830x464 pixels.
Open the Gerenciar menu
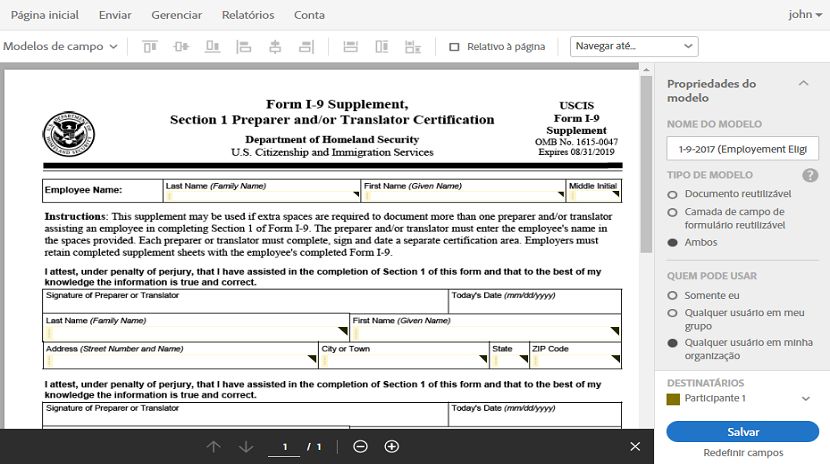click(176, 15)
